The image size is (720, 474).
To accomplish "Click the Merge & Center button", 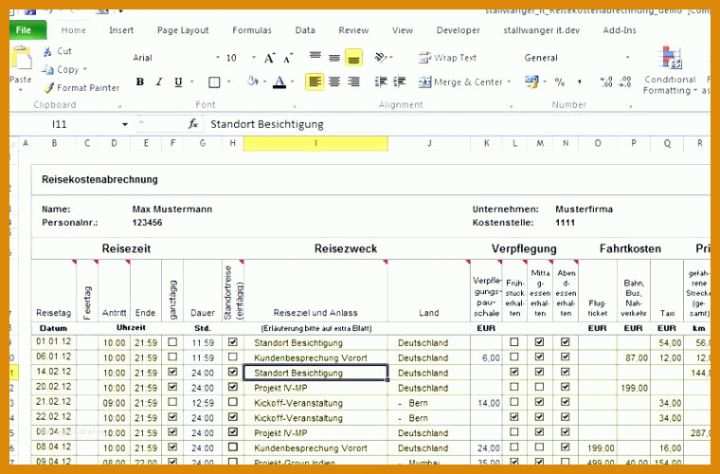I will pos(461,82).
